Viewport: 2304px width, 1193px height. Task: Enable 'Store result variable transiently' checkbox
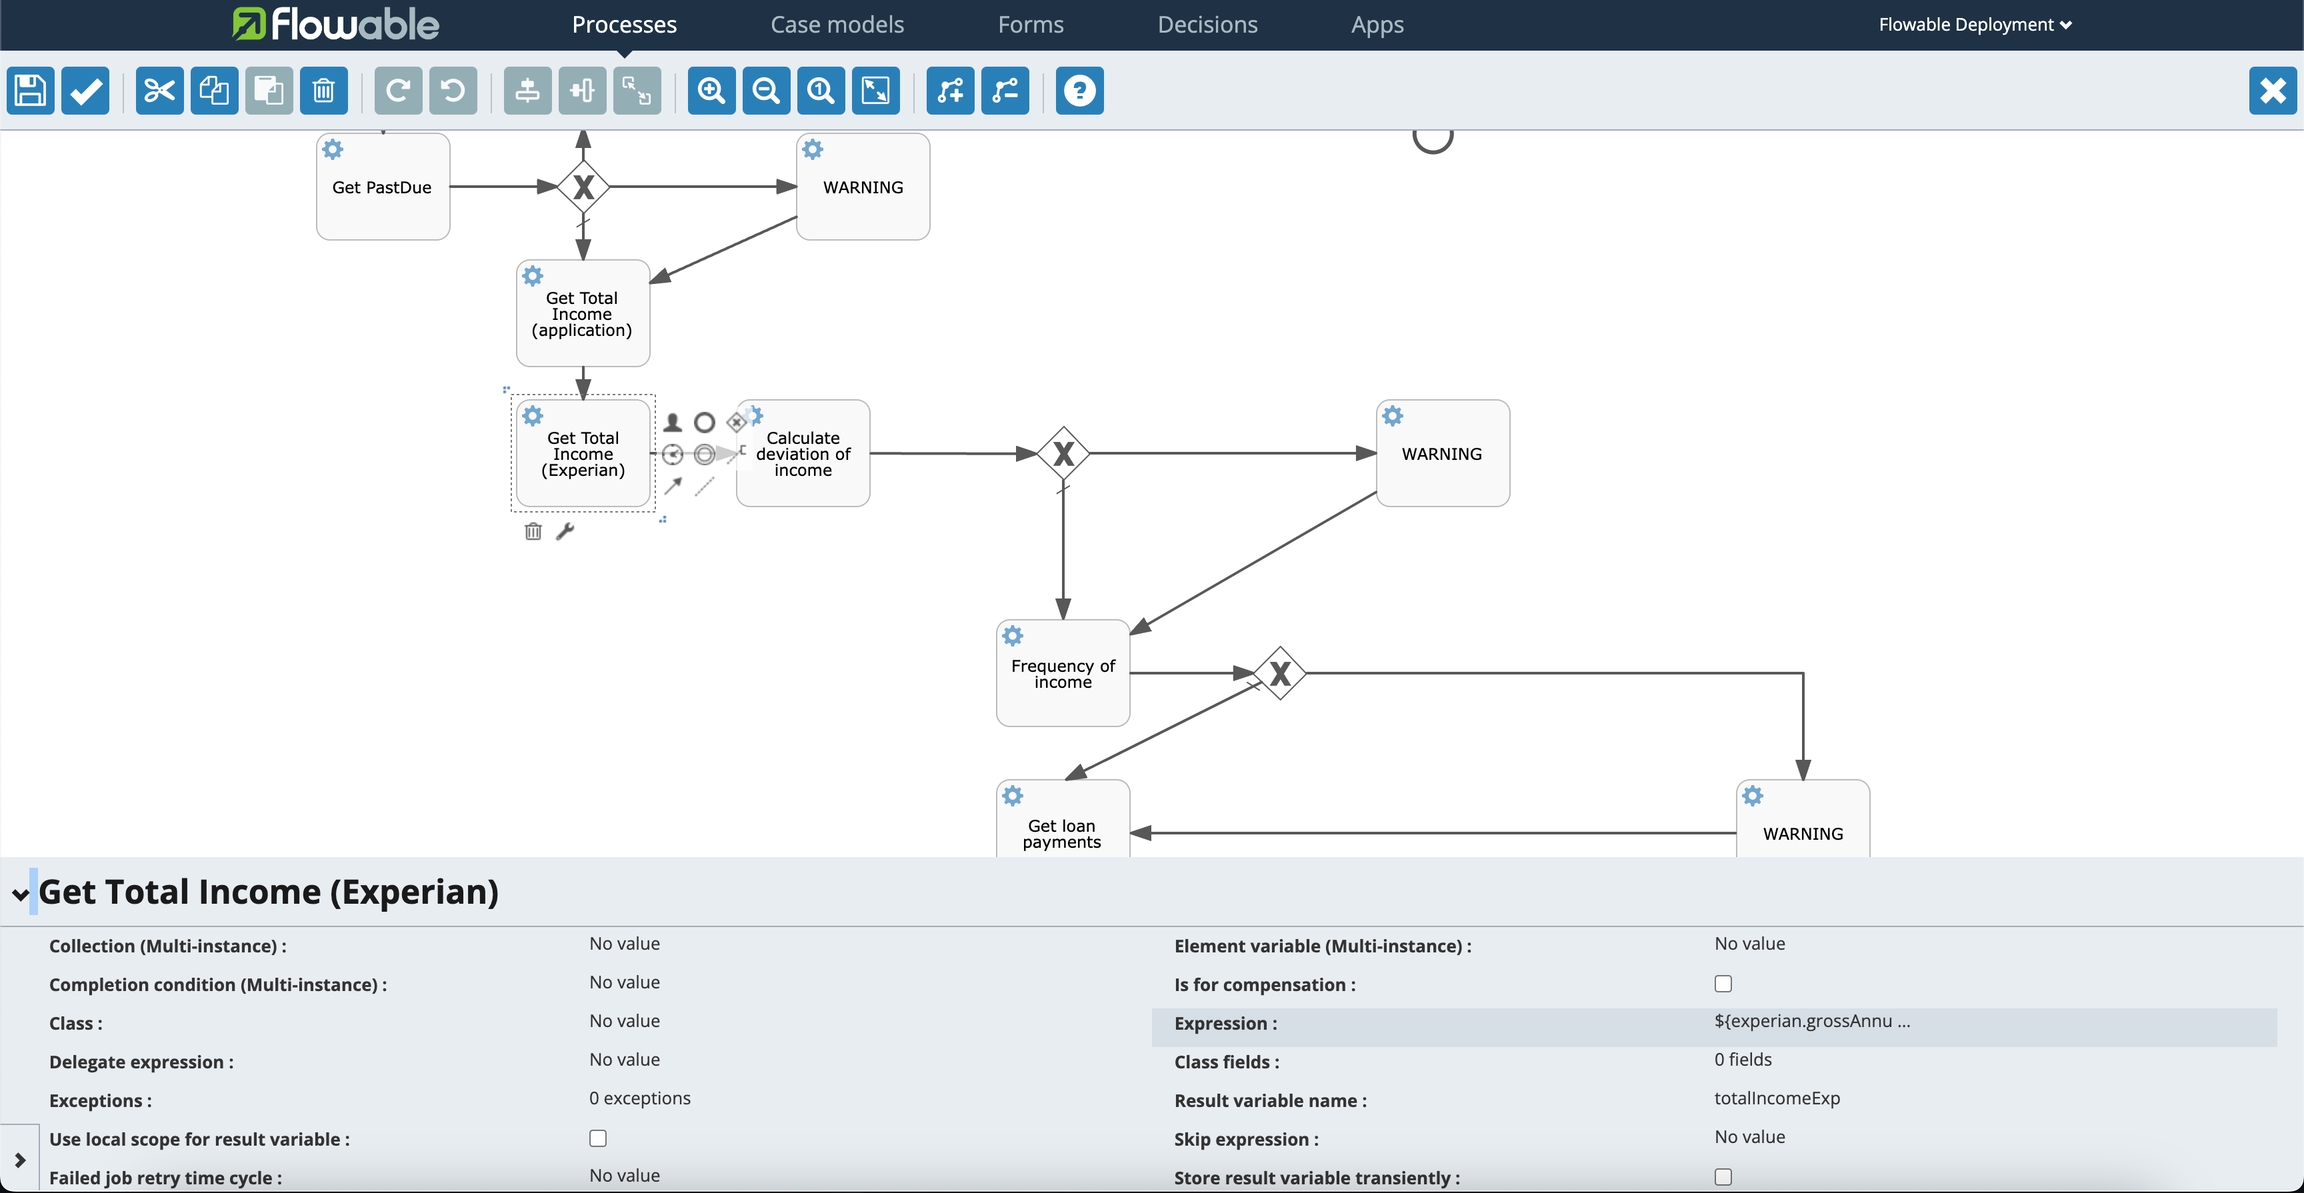pyautogui.click(x=1722, y=1177)
